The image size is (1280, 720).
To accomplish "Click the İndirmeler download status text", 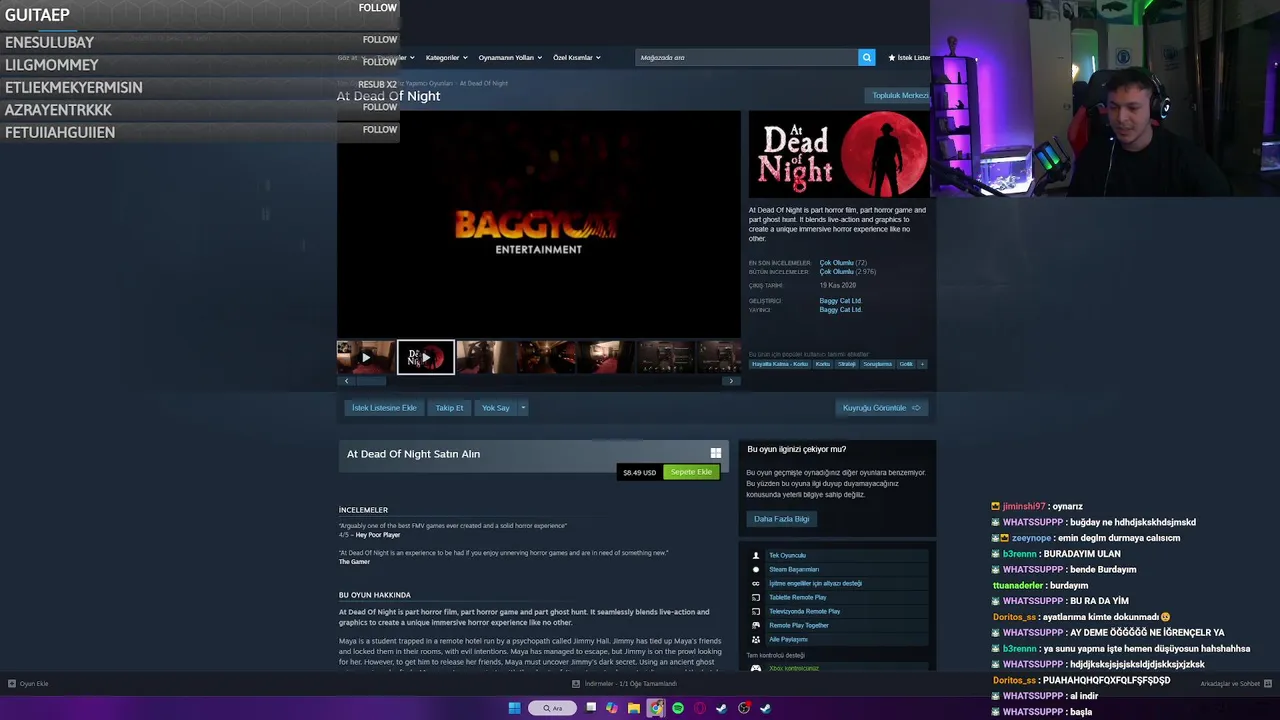I will 630,684.
